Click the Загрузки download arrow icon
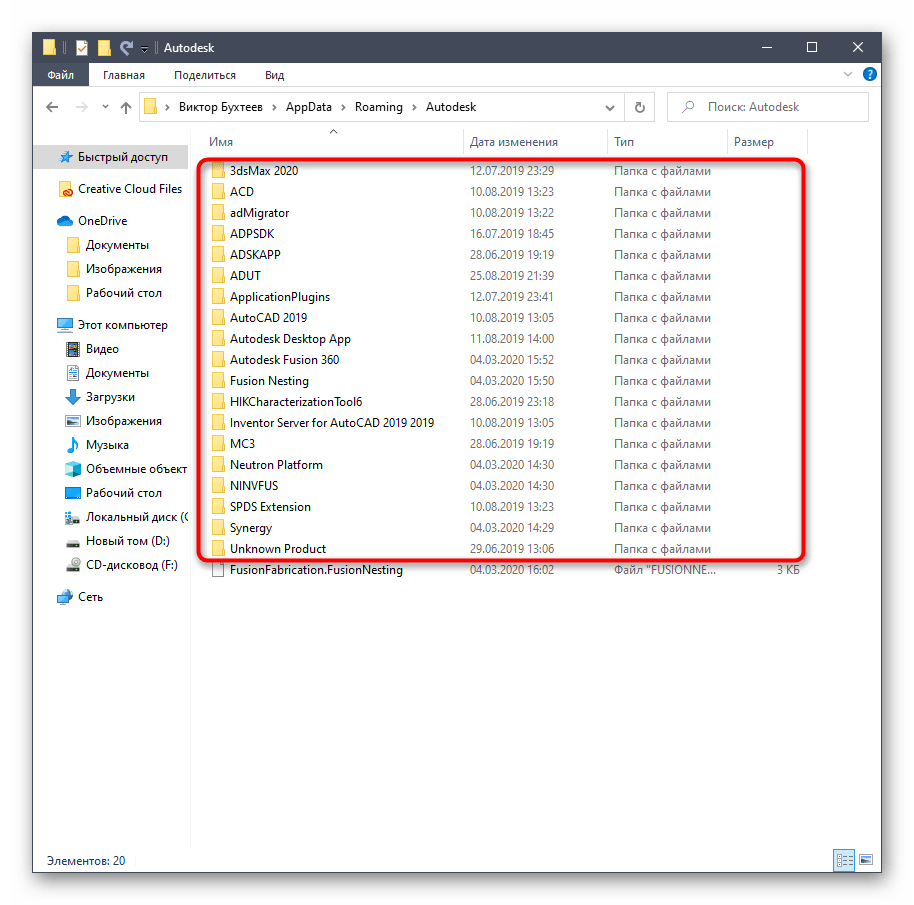The width and height of the screenshot is (914, 905). (x=73, y=397)
